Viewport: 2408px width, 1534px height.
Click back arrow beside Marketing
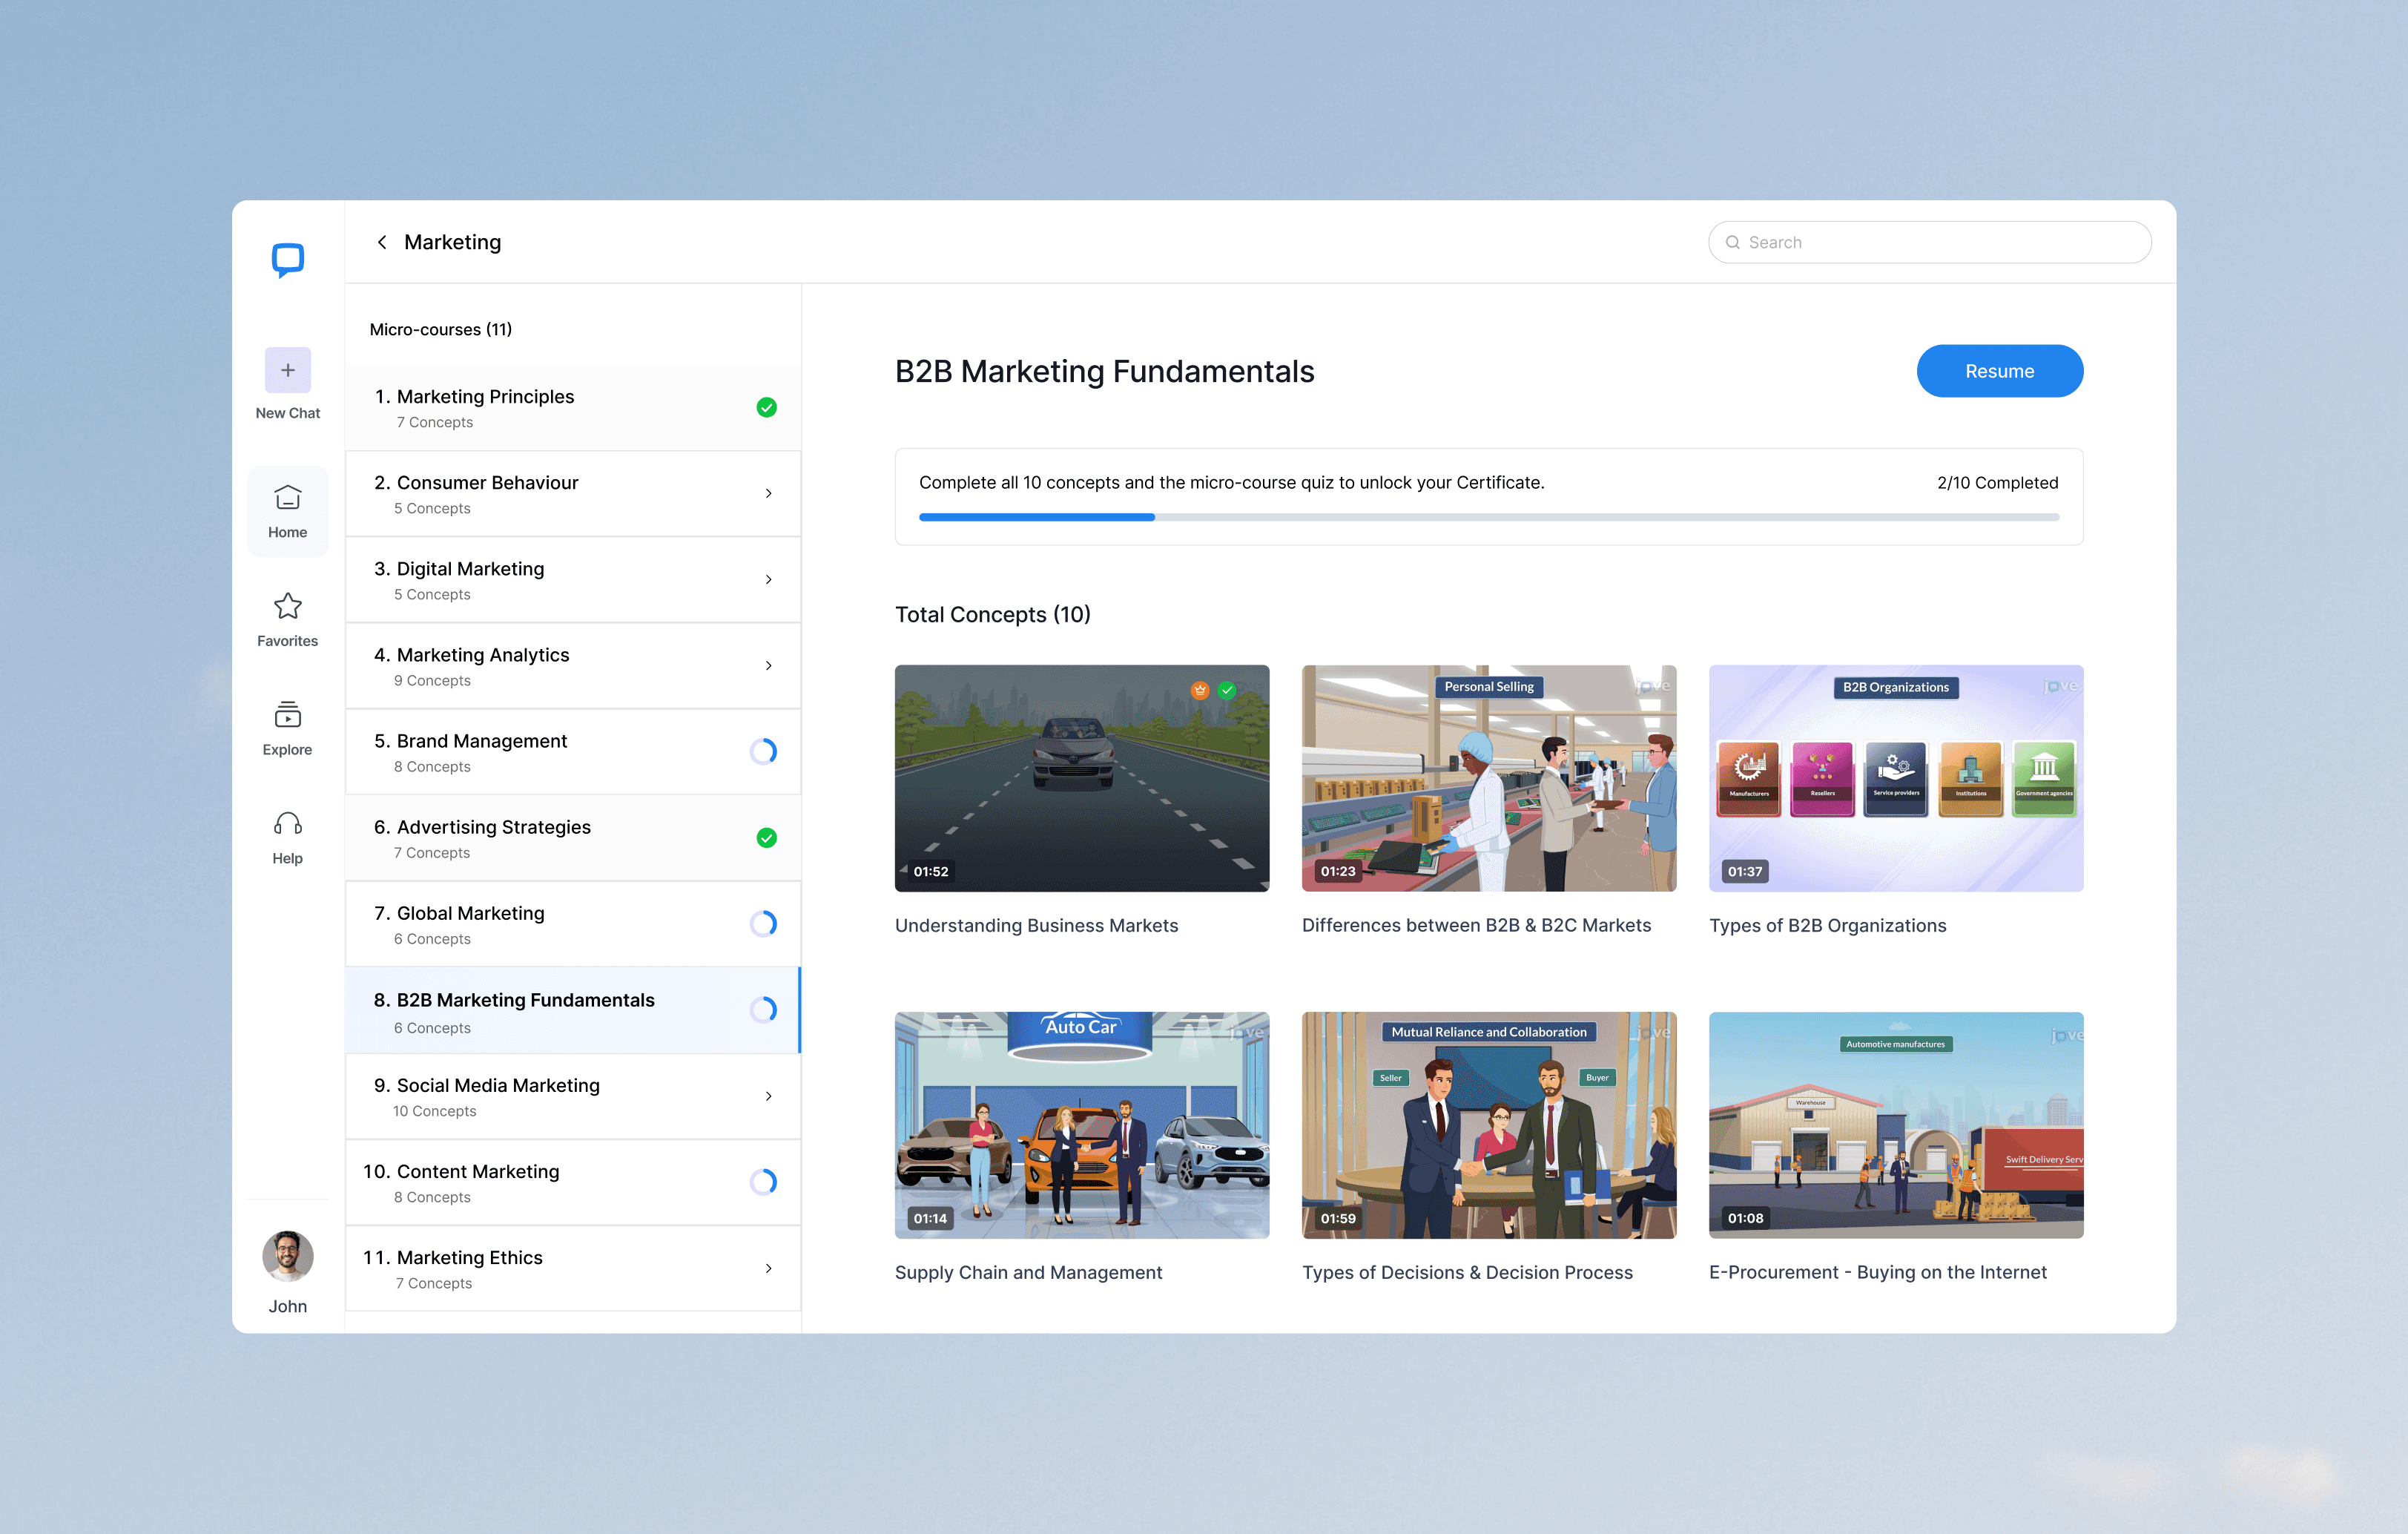382,242
